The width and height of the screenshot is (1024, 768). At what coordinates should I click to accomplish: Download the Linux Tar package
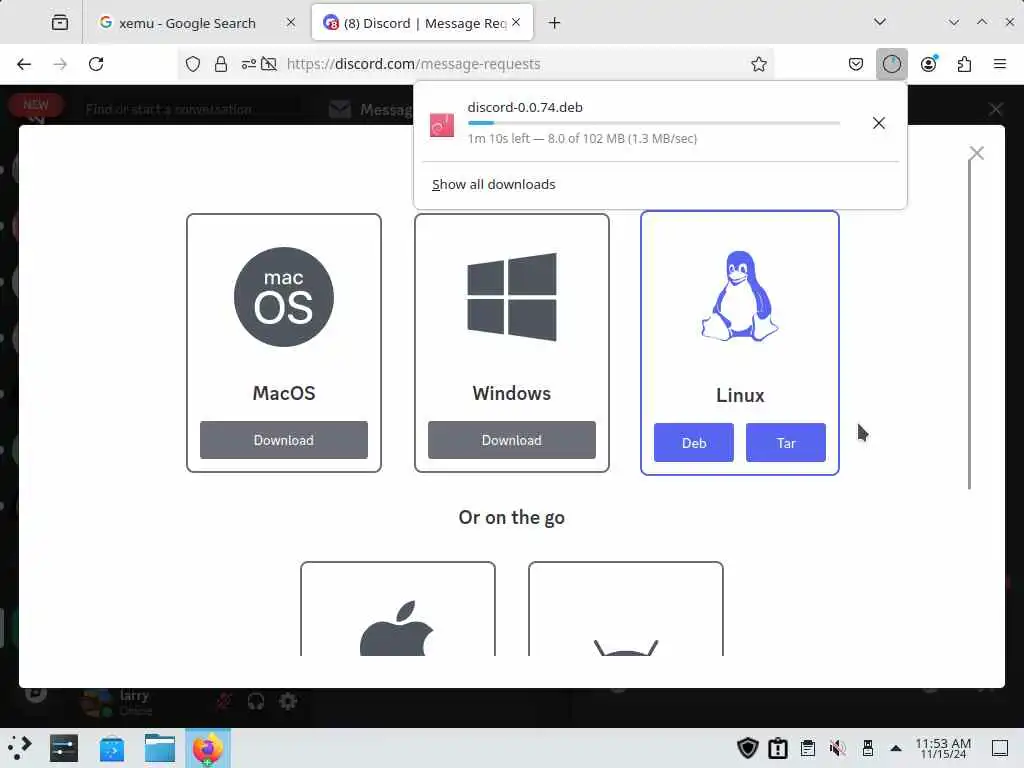click(786, 443)
